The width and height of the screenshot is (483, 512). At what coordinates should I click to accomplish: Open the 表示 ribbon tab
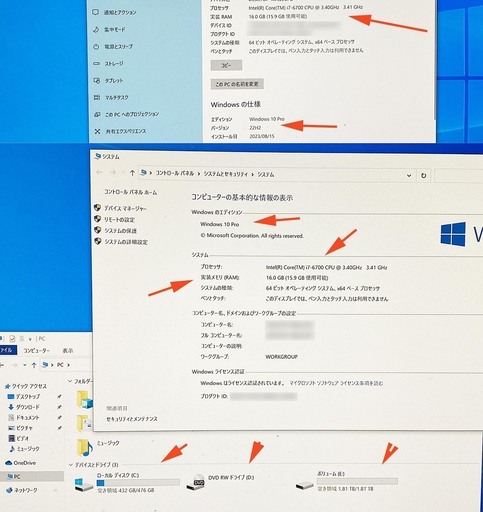click(68, 351)
